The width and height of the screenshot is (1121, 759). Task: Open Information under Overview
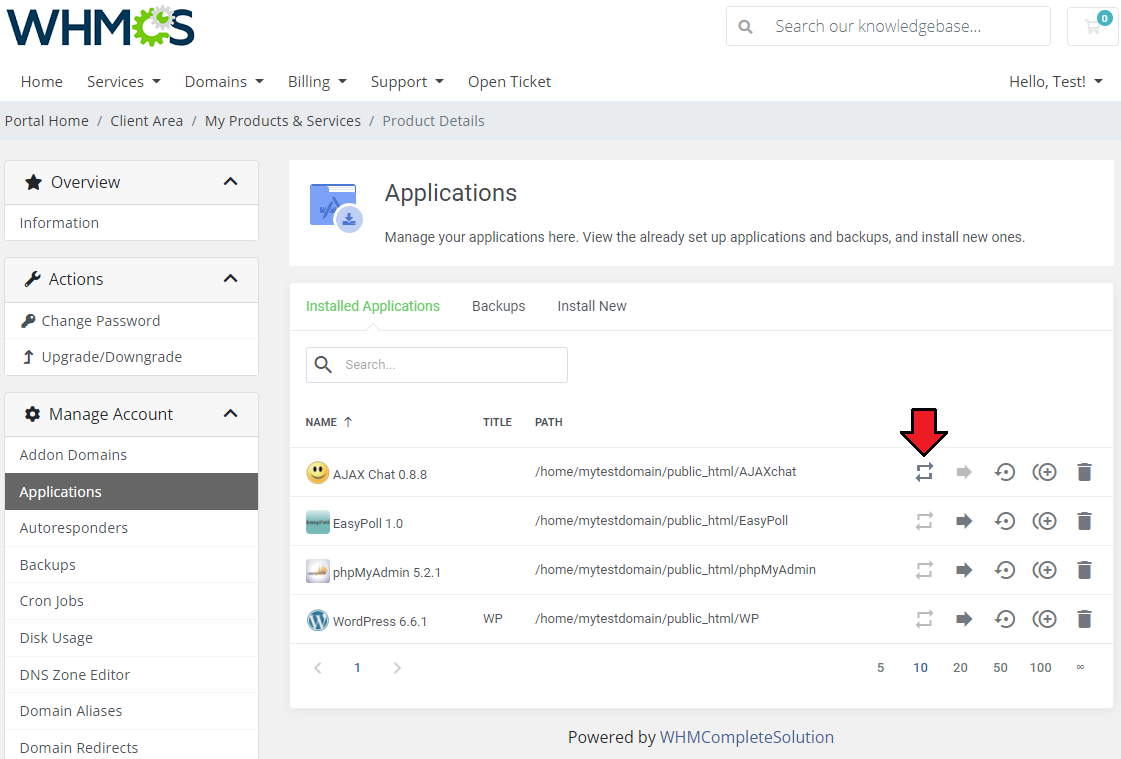pos(132,223)
